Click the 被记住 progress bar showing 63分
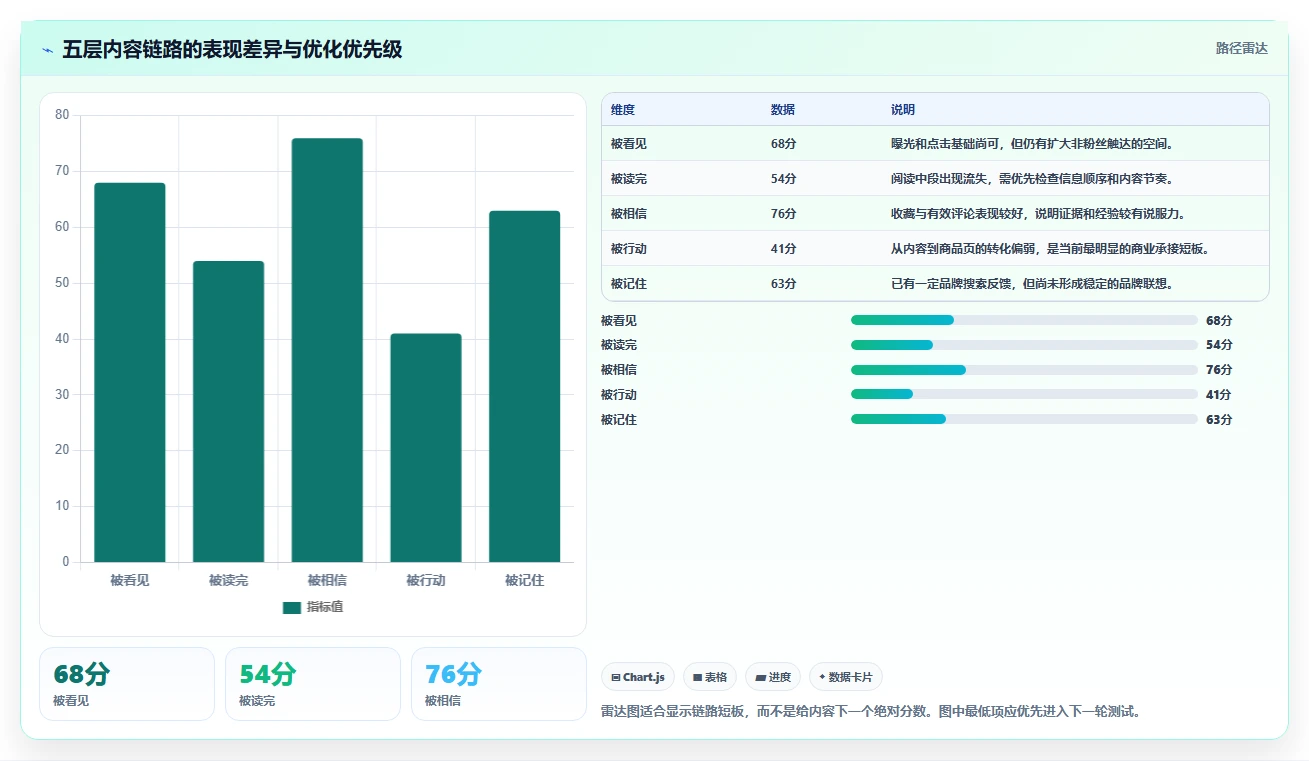The image size is (1309, 761). 1024,419
